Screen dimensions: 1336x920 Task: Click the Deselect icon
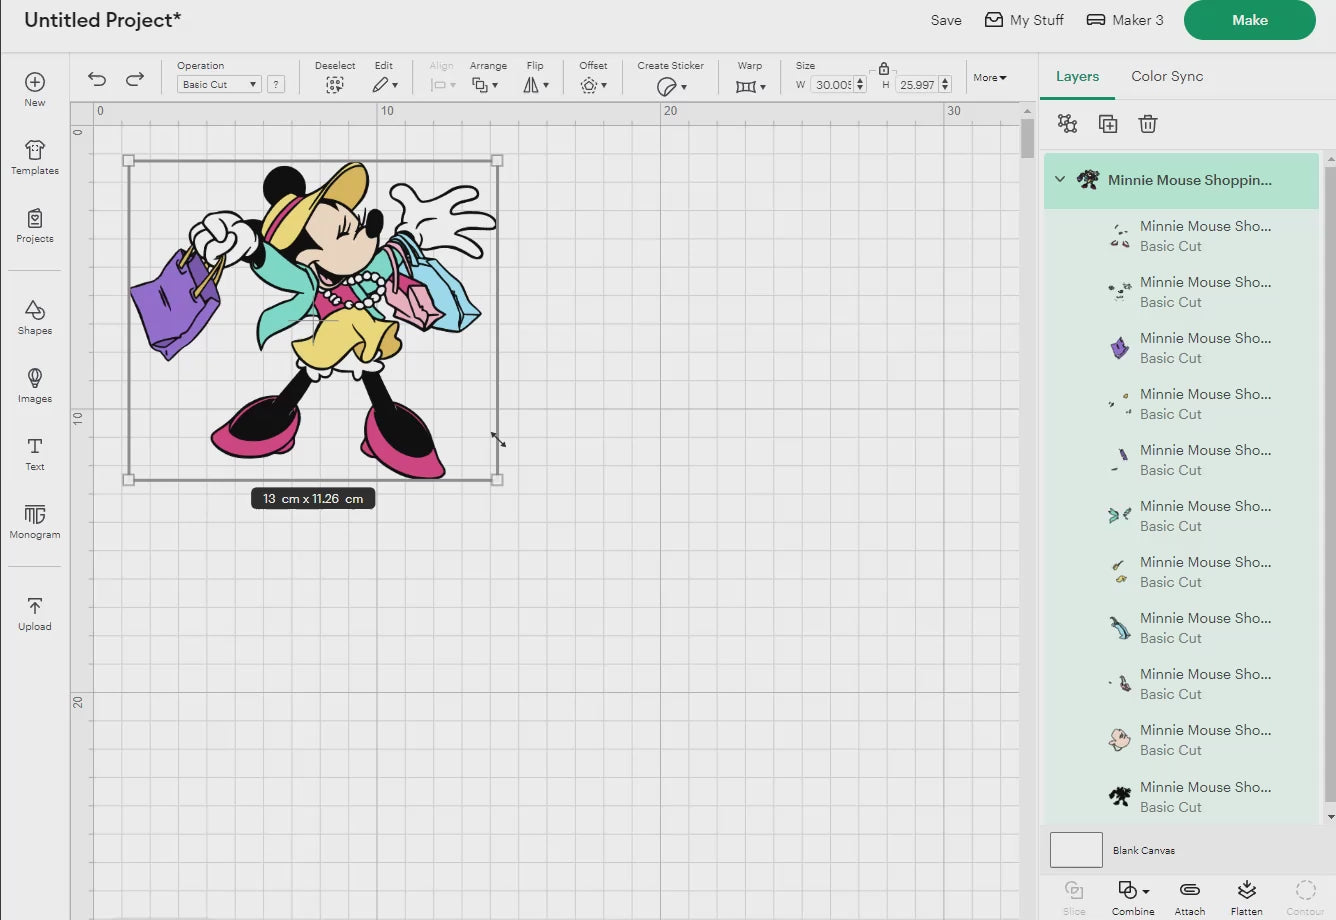pos(335,86)
